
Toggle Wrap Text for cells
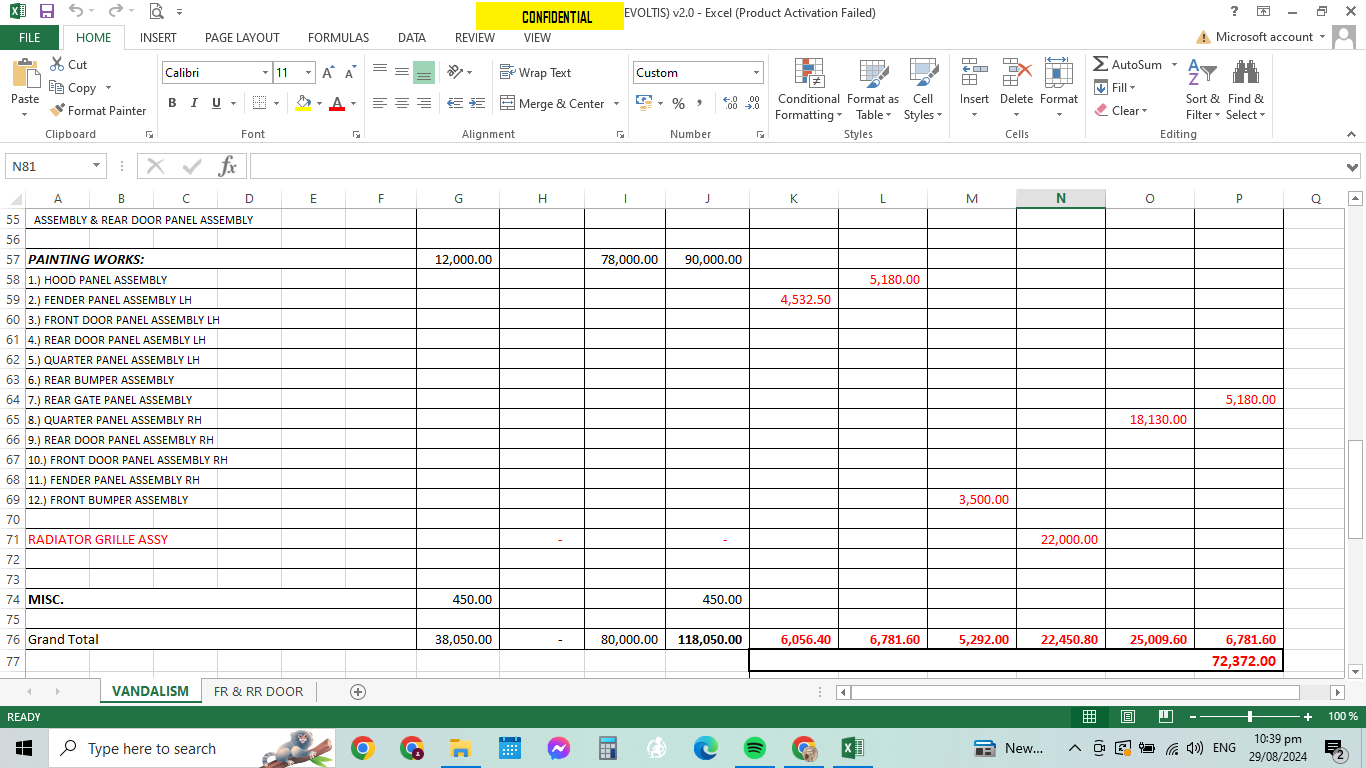(x=535, y=73)
